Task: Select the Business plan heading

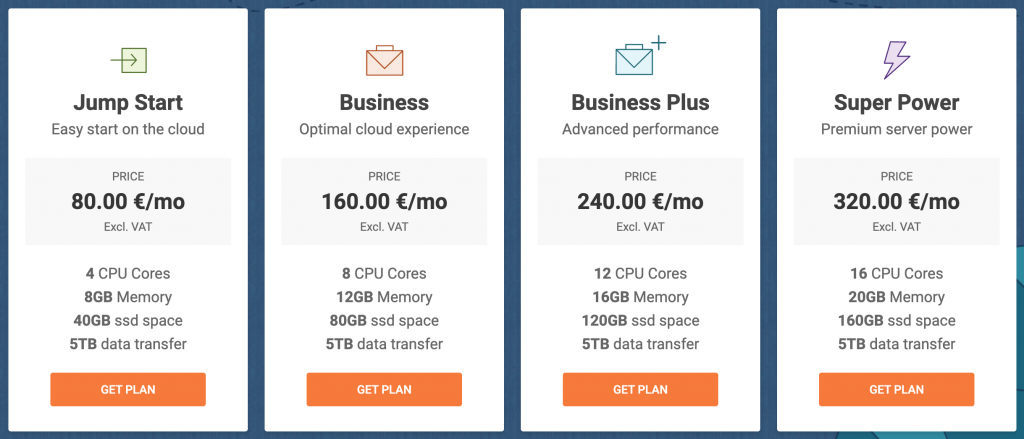Action: [x=384, y=103]
